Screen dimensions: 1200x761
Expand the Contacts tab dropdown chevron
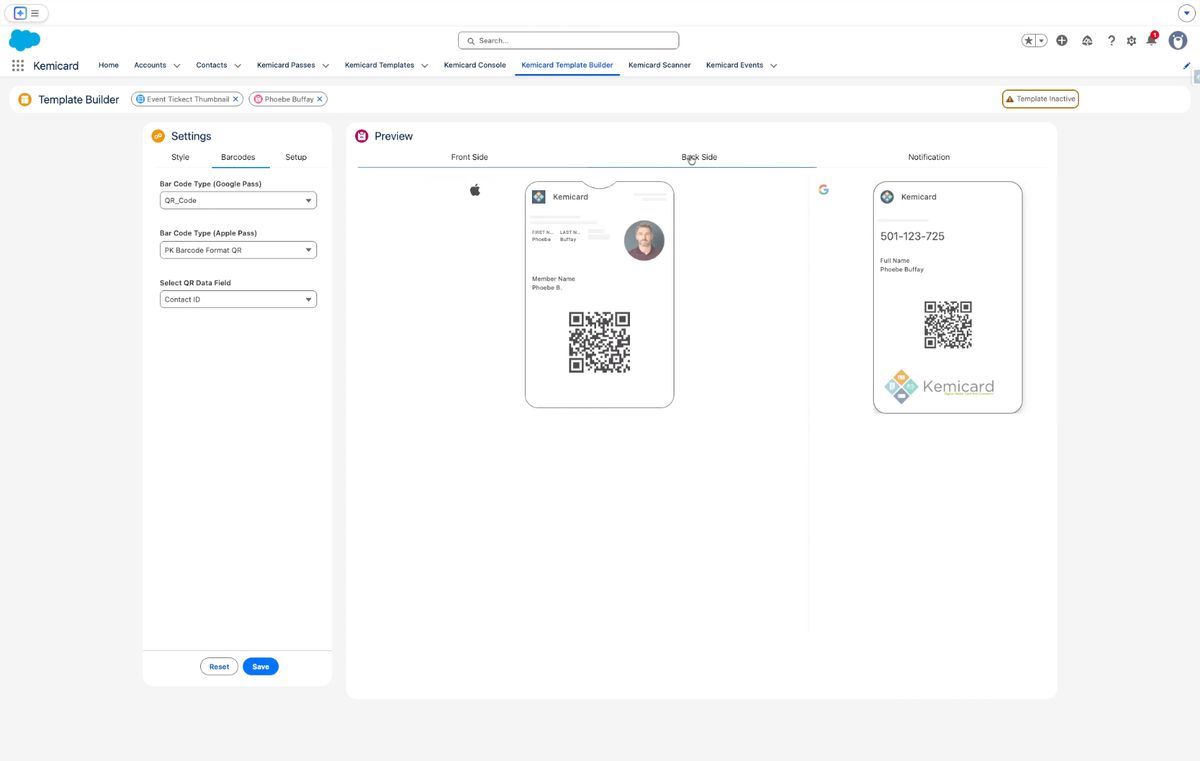click(238, 66)
